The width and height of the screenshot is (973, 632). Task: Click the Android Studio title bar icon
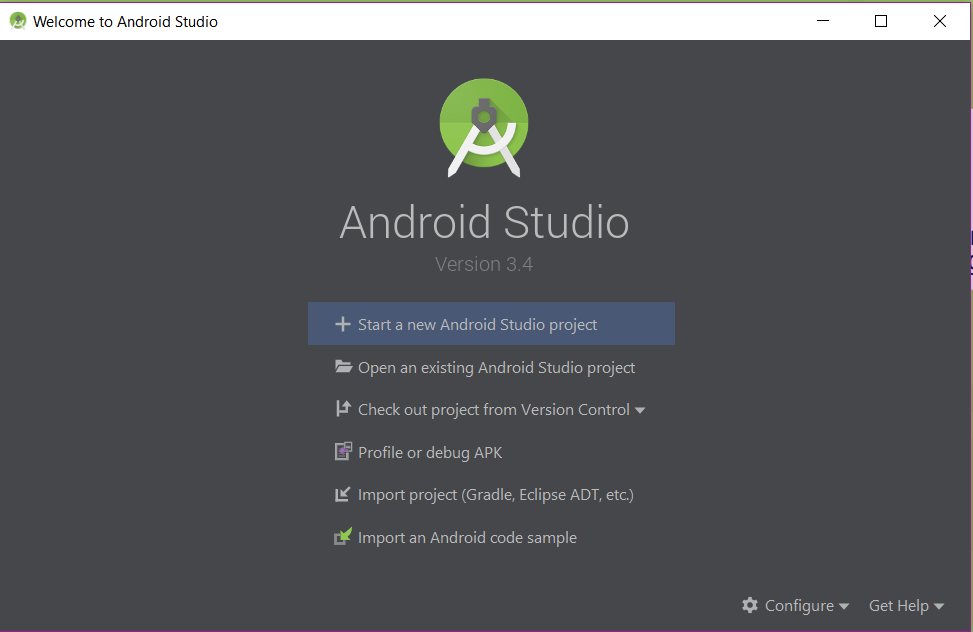(x=18, y=21)
